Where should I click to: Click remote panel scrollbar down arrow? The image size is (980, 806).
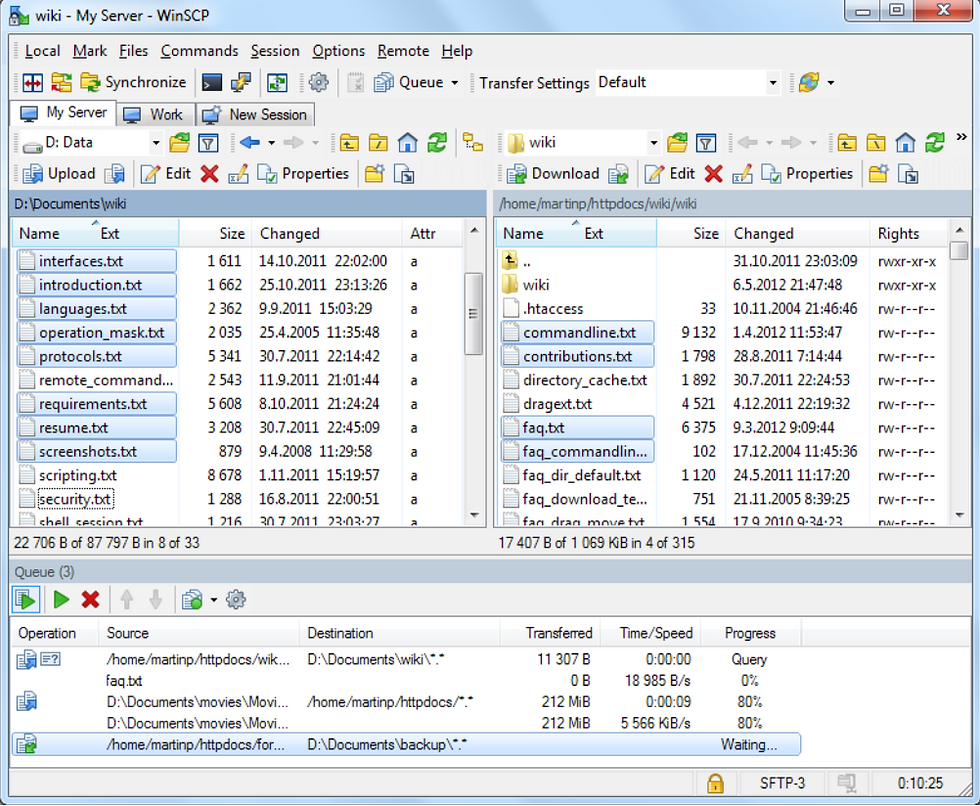(x=959, y=515)
